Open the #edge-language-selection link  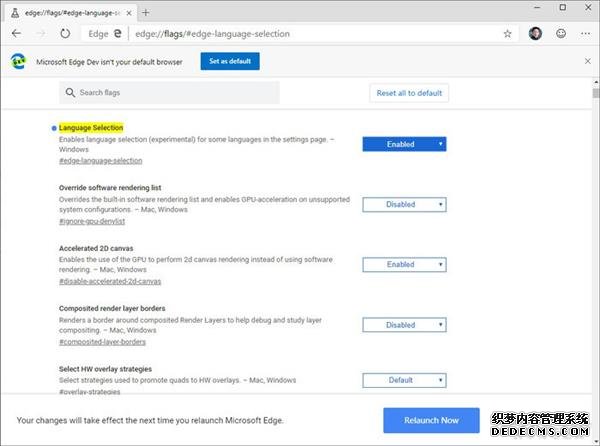tap(101, 161)
